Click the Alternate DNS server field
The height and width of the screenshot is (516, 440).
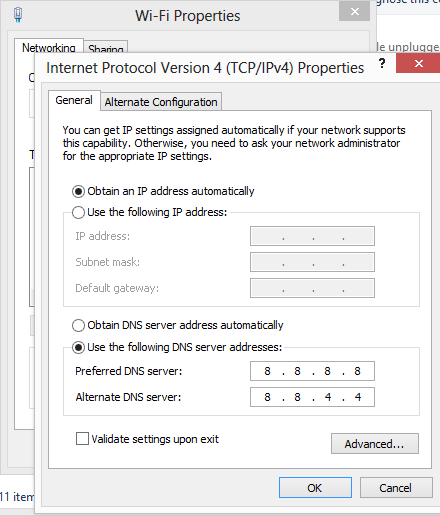312,397
